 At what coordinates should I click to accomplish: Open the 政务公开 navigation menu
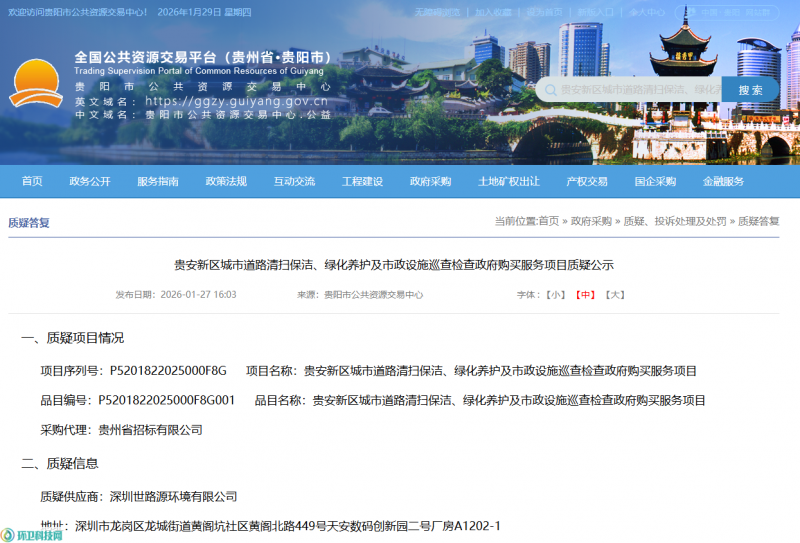click(90, 181)
